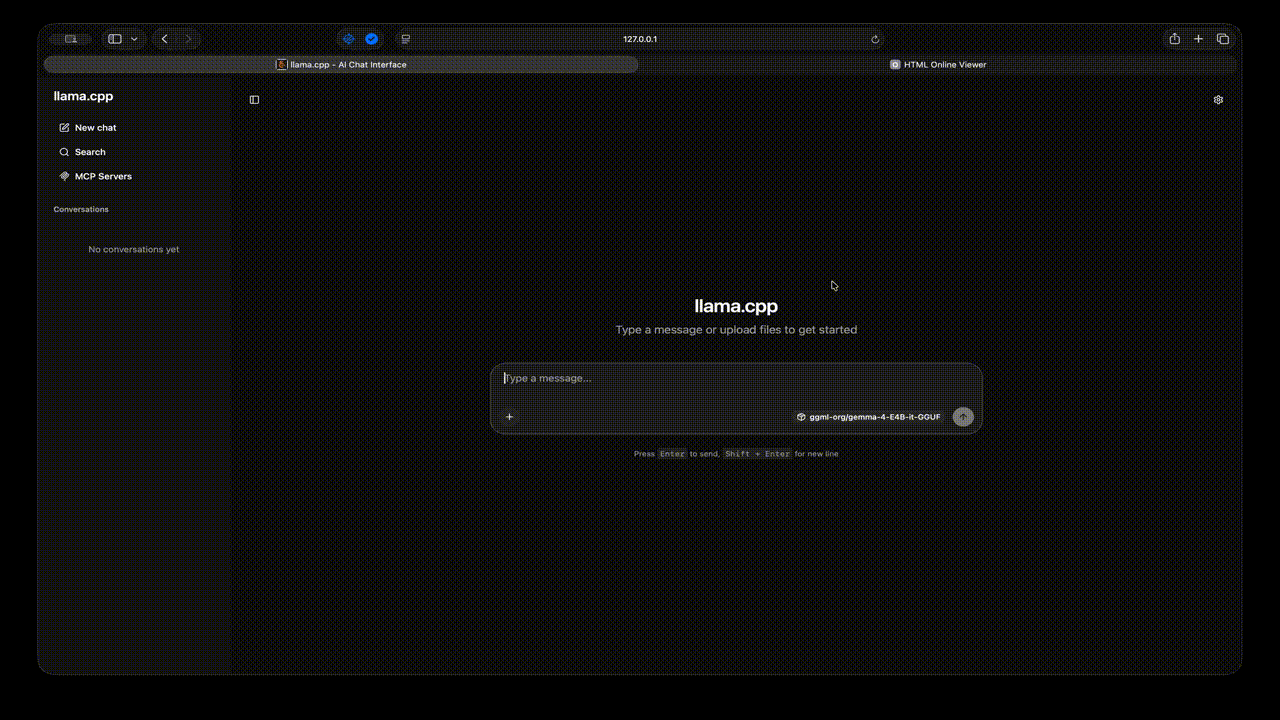Click the plus attachment button in the message box

tap(509, 417)
